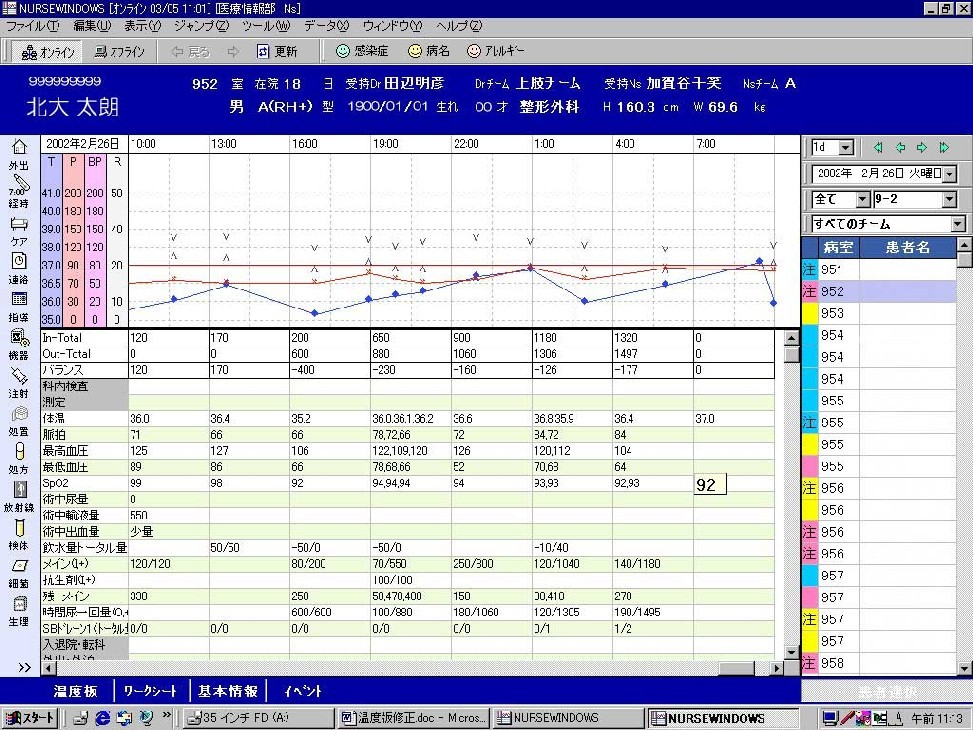This screenshot has width=973, height=730.
Task: Open Internet Explorer quick launch icon
Action: pyautogui.click(x=102, y=718)
